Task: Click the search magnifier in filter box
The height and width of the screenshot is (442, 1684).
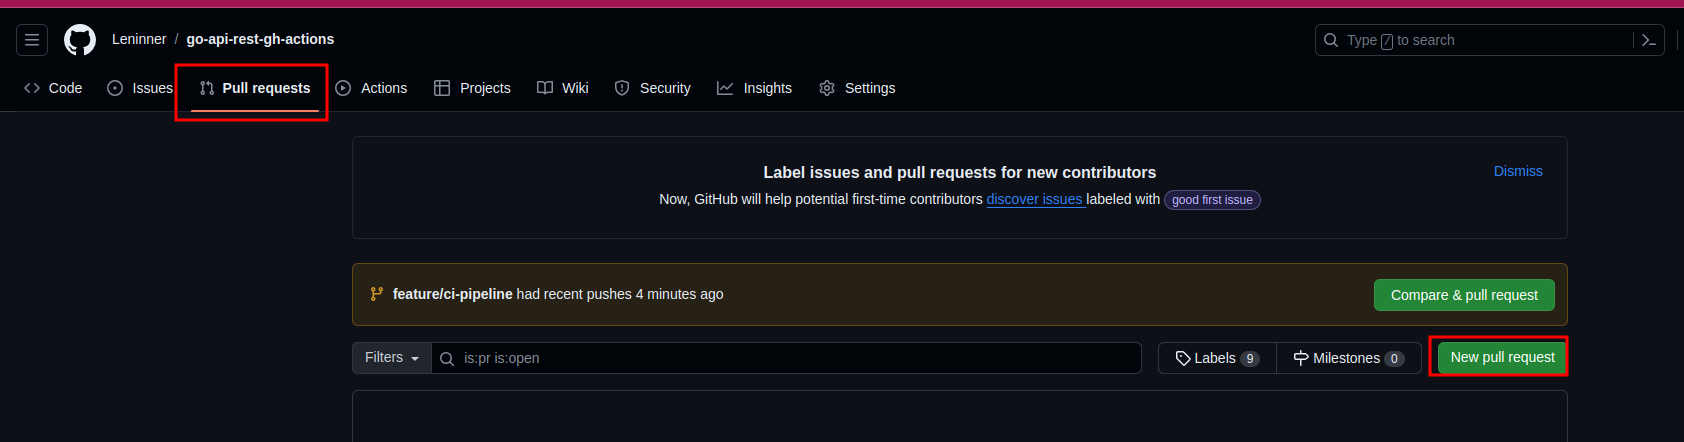Action: coord(447,359)
